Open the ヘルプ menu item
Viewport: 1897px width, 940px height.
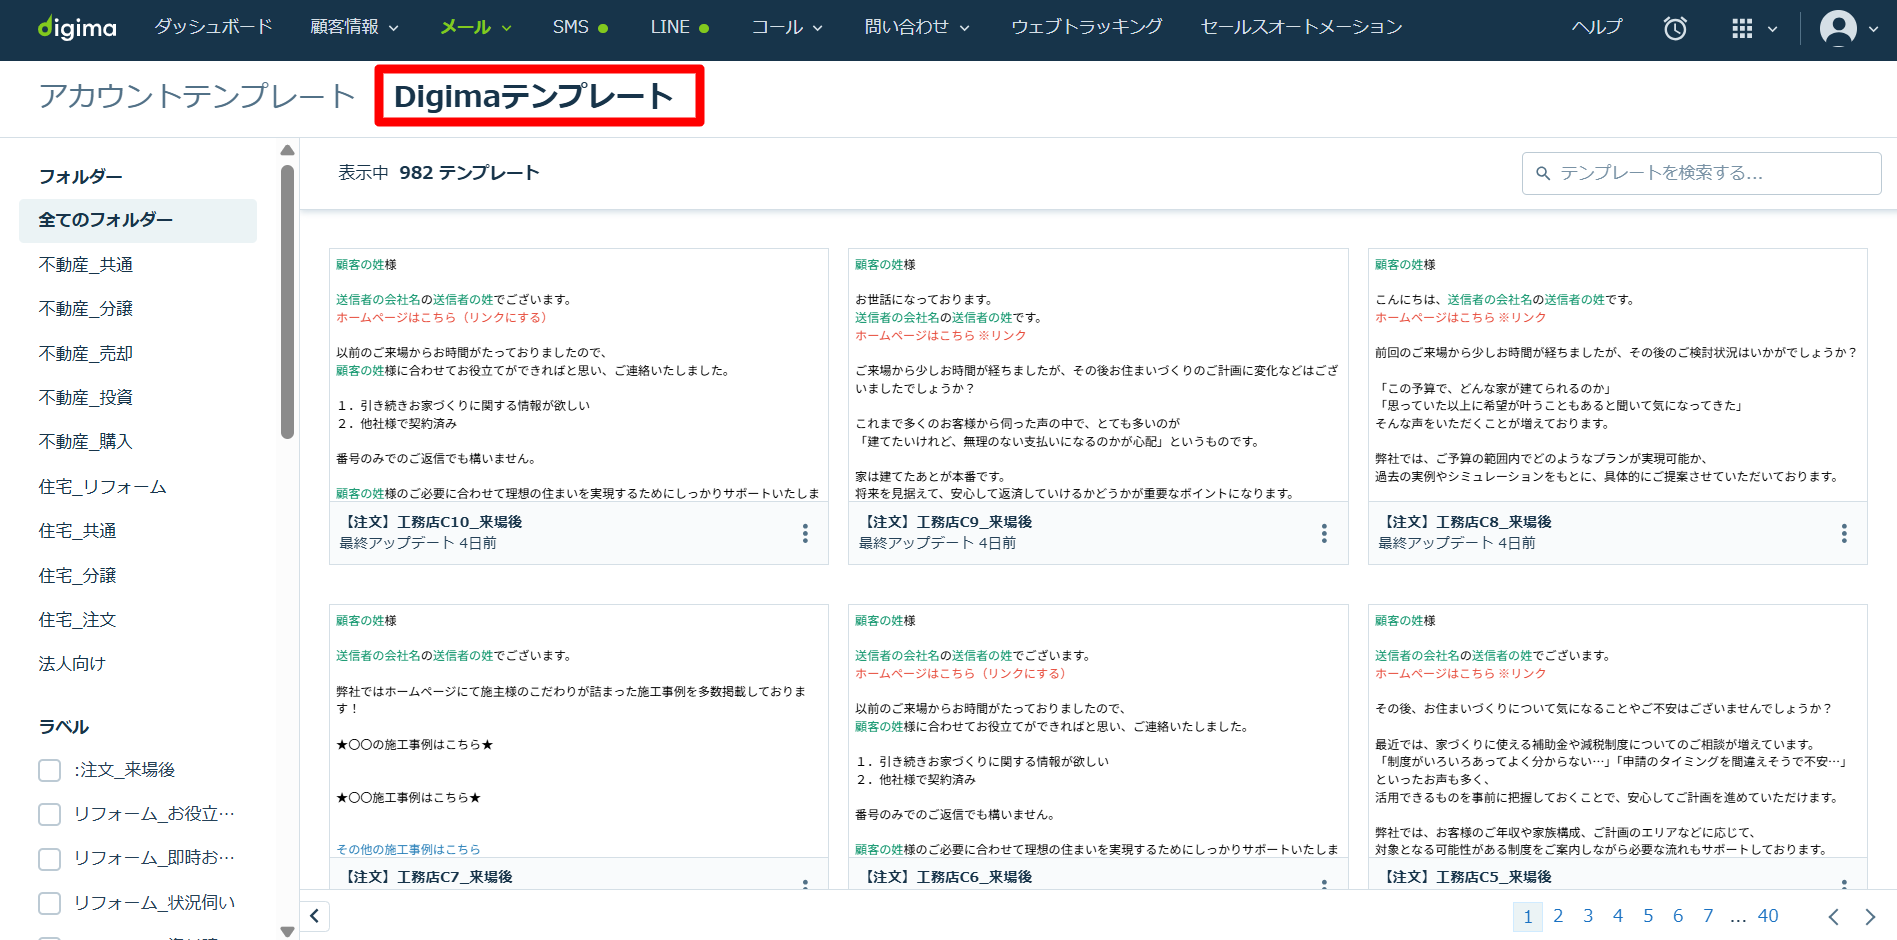(1597, 27)
